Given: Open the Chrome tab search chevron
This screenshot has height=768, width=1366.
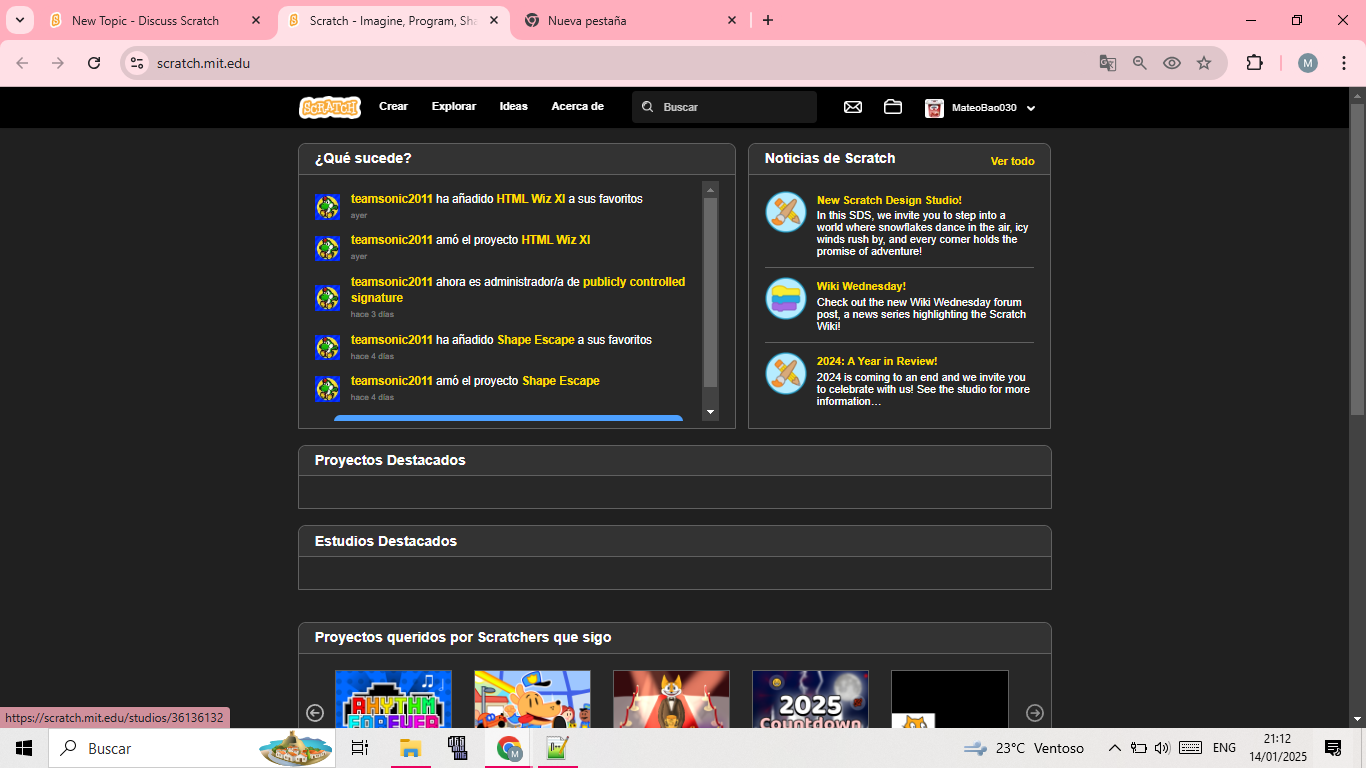Looking at the screenshot, I should 19,20.
